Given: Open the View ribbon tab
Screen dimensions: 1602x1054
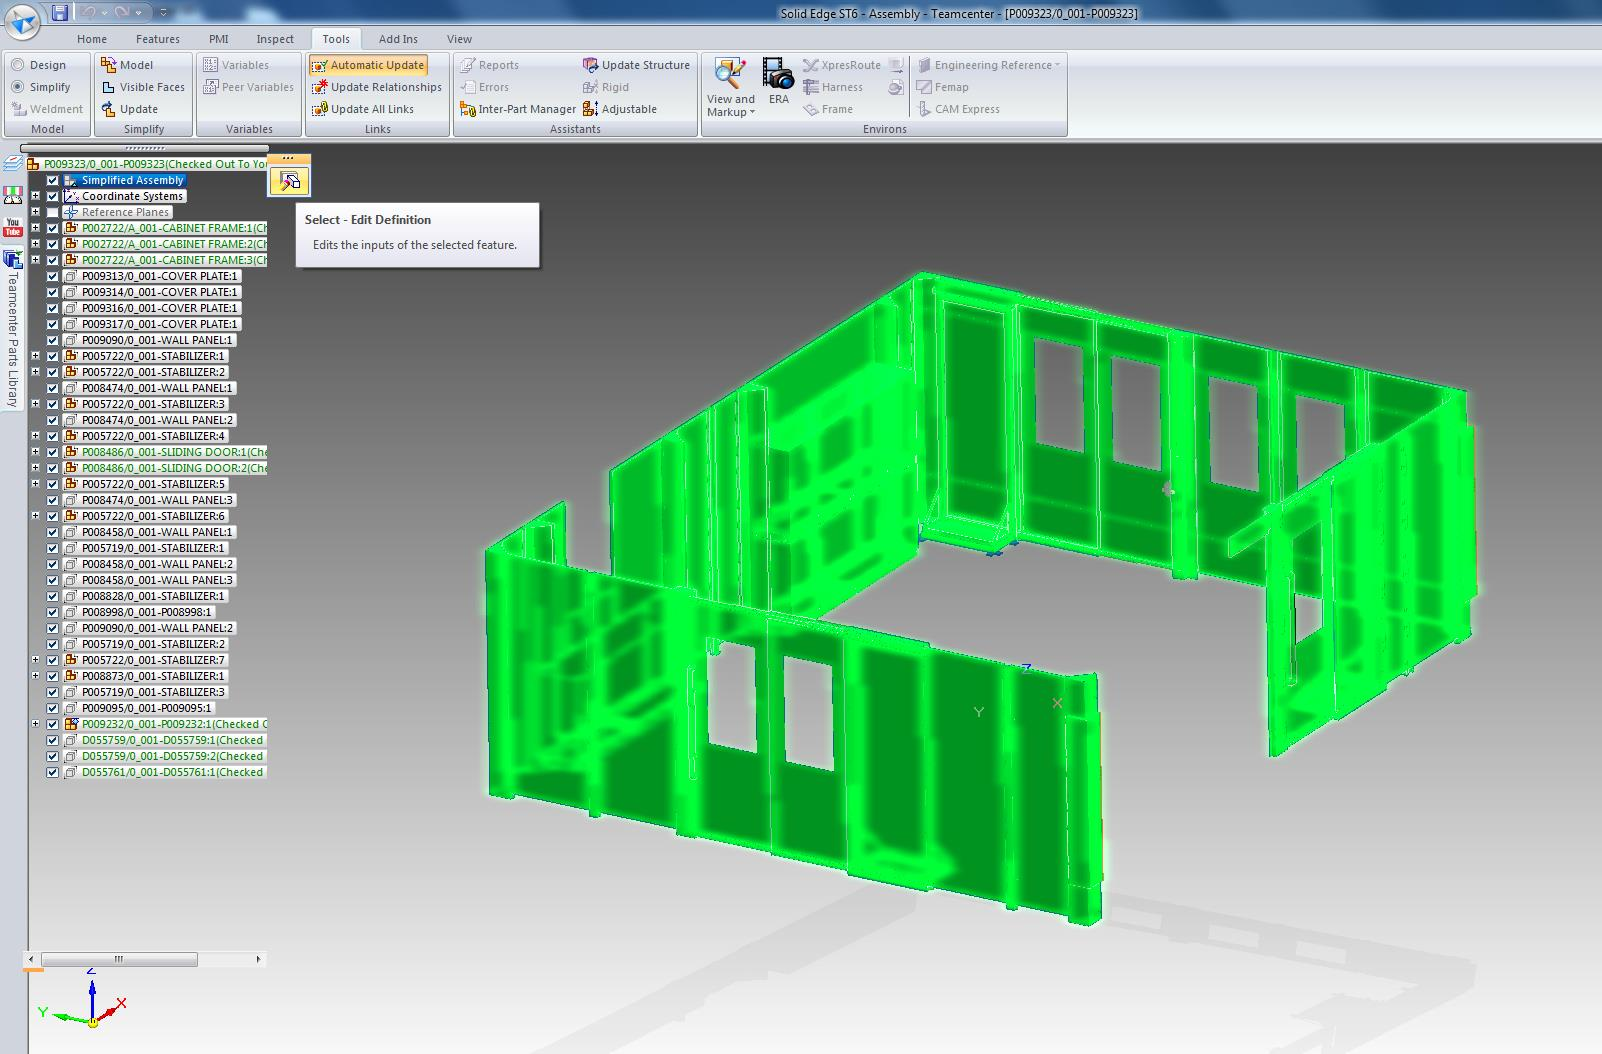Looking at the screenshot, I should tap(459, 39).
